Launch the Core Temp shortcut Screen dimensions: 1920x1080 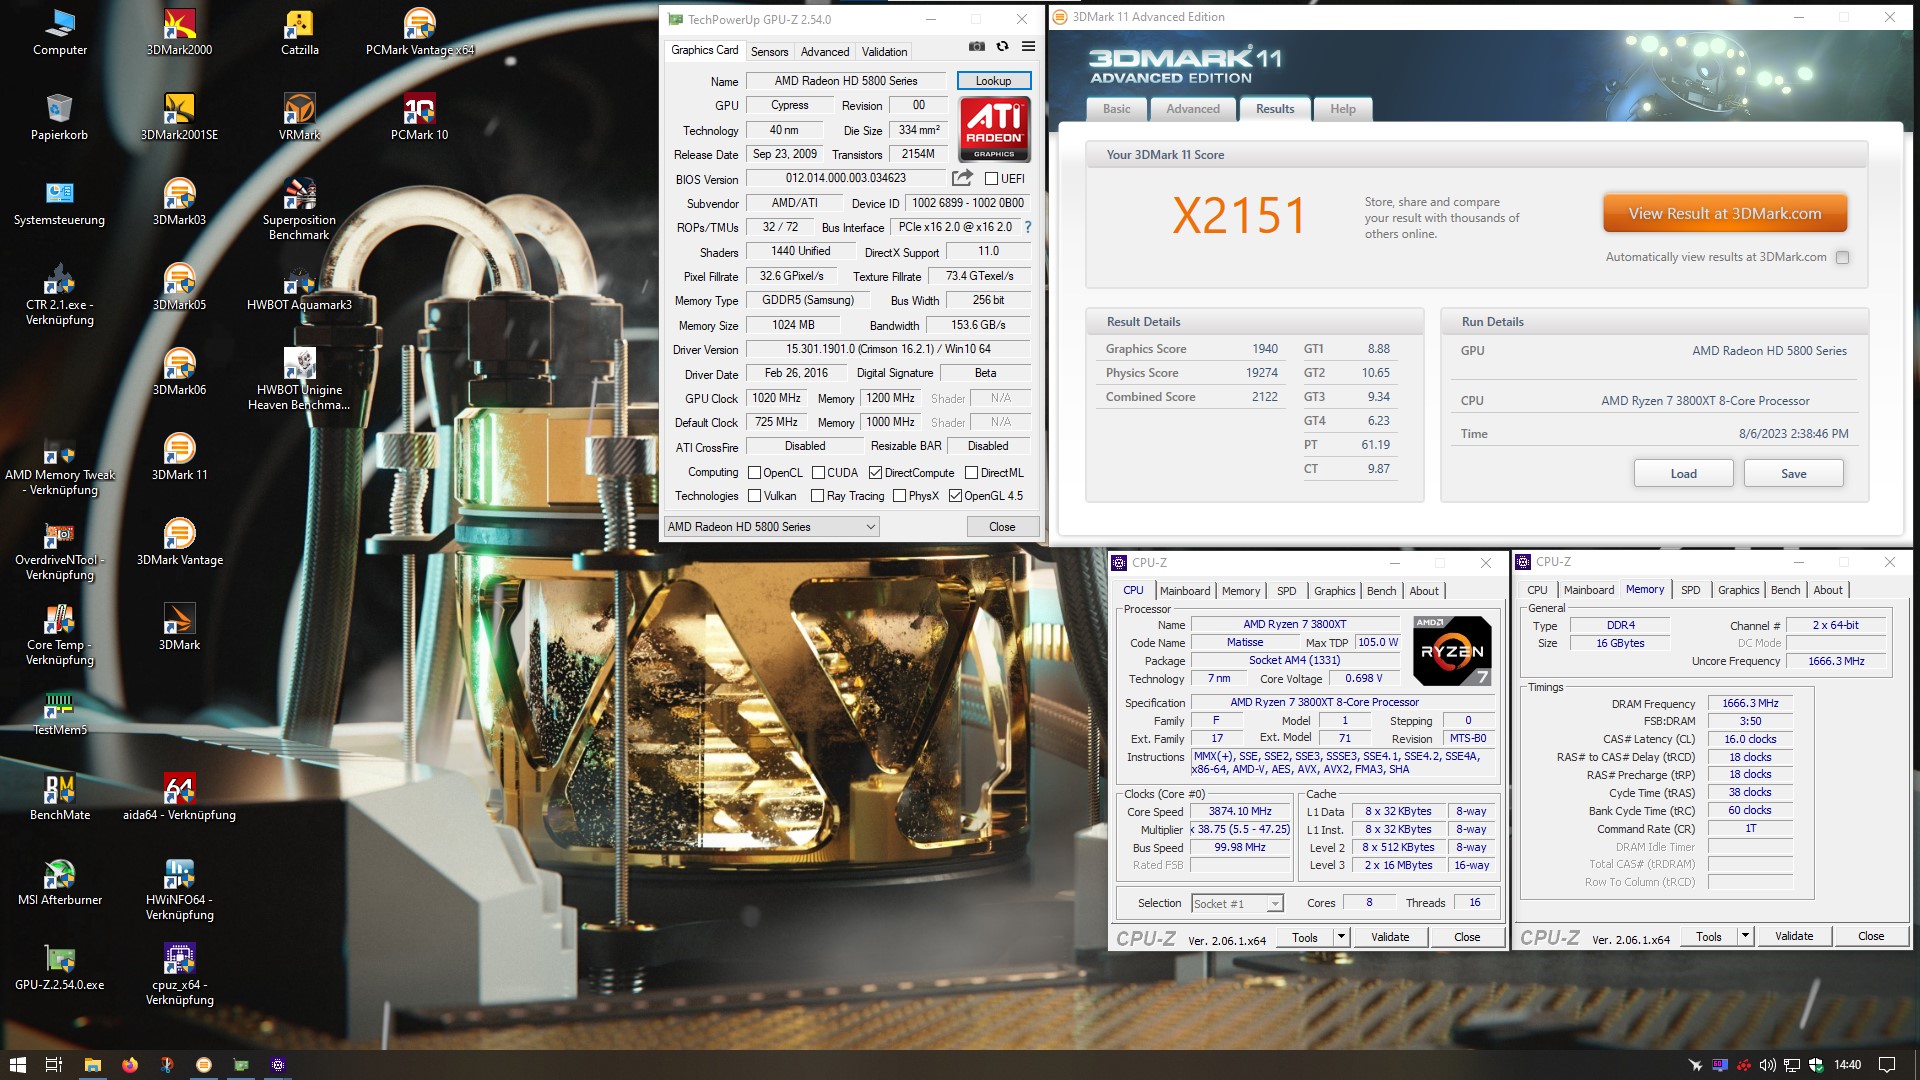(59, 634)
